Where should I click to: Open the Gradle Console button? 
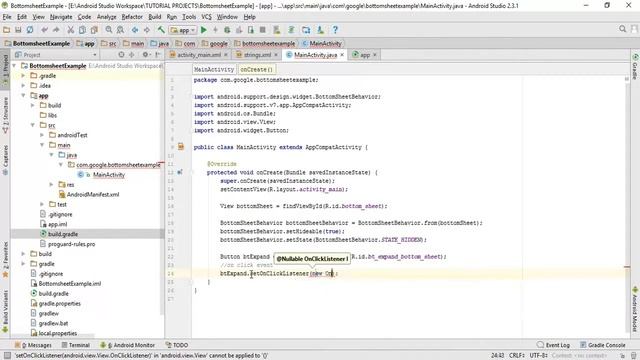click(603, 345)
